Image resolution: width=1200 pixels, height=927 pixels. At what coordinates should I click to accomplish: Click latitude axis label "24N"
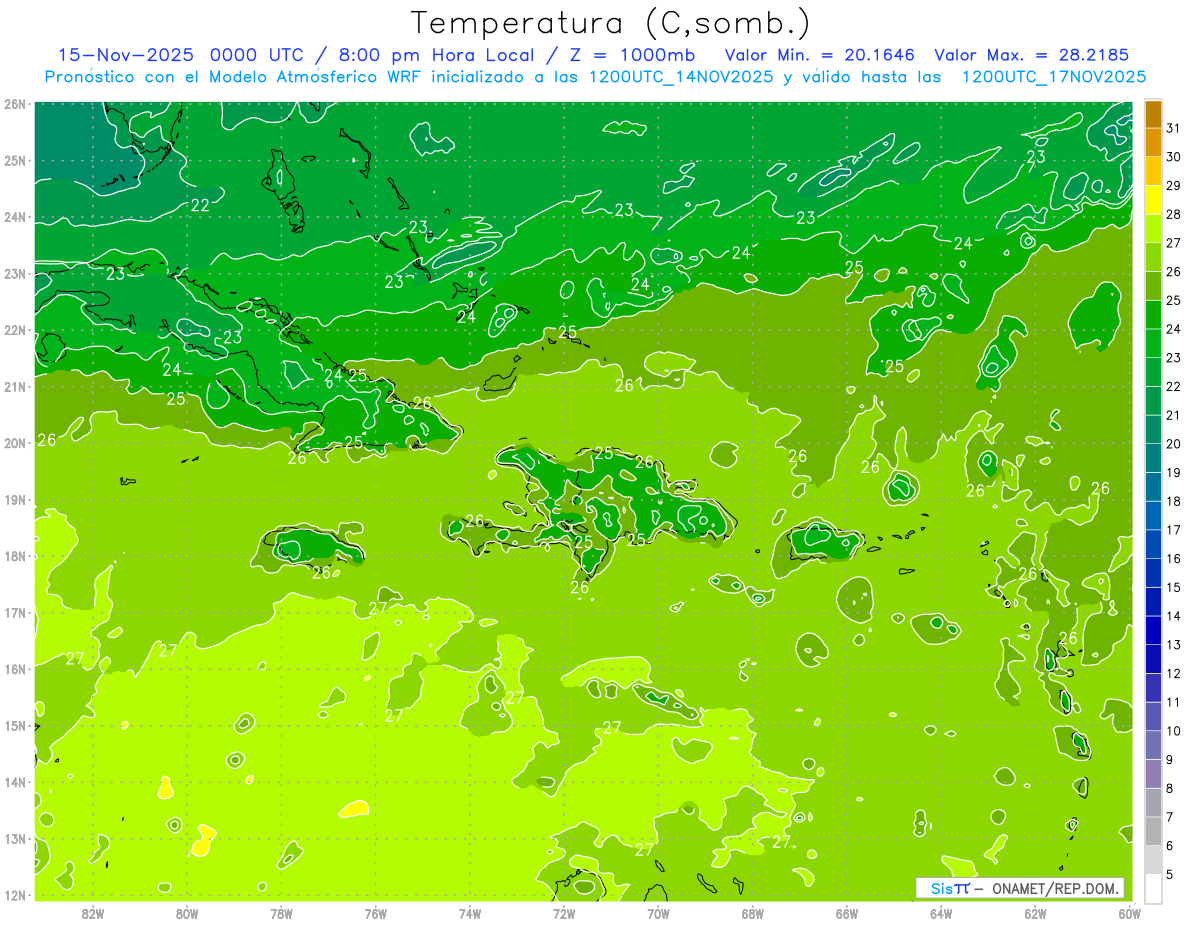pyautogui.click(x=14, y=217)
